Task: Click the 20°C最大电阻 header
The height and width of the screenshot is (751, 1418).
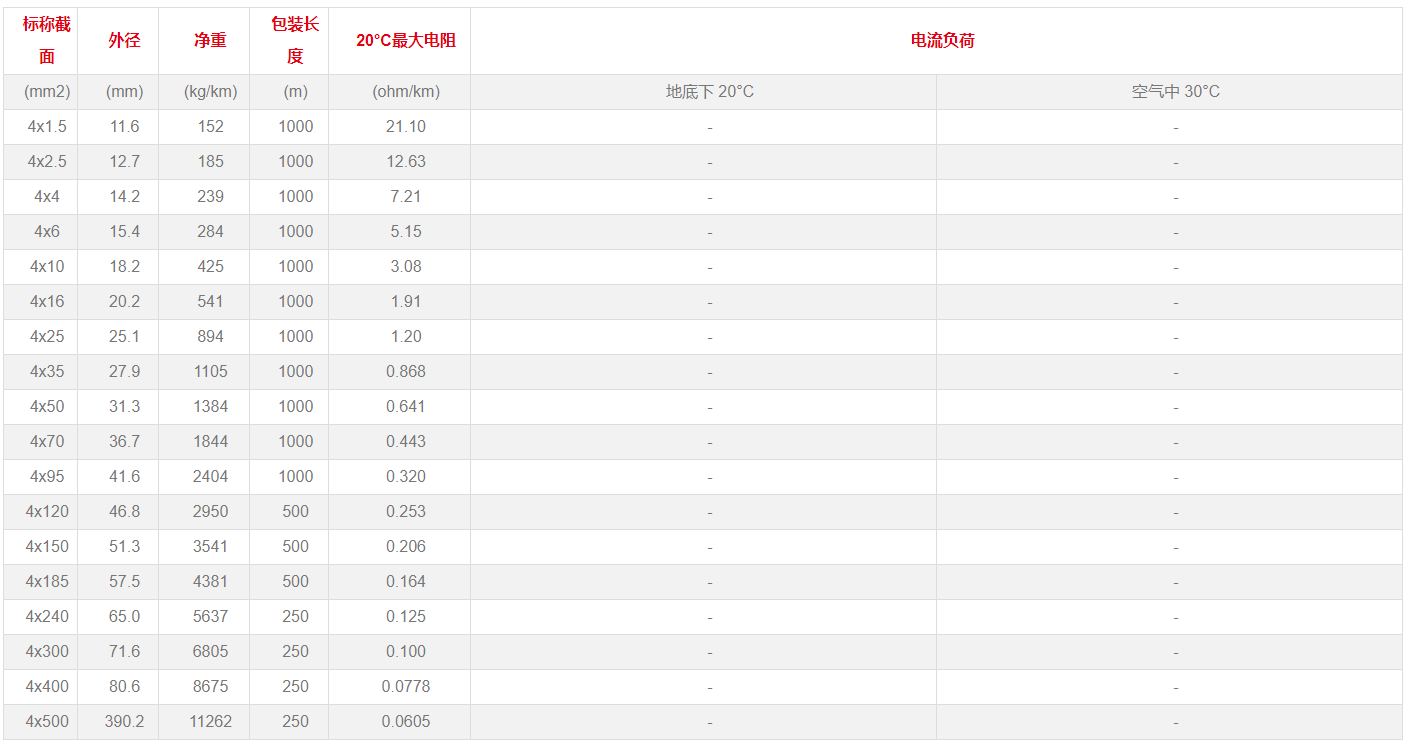Action: (x=406, y=40)
